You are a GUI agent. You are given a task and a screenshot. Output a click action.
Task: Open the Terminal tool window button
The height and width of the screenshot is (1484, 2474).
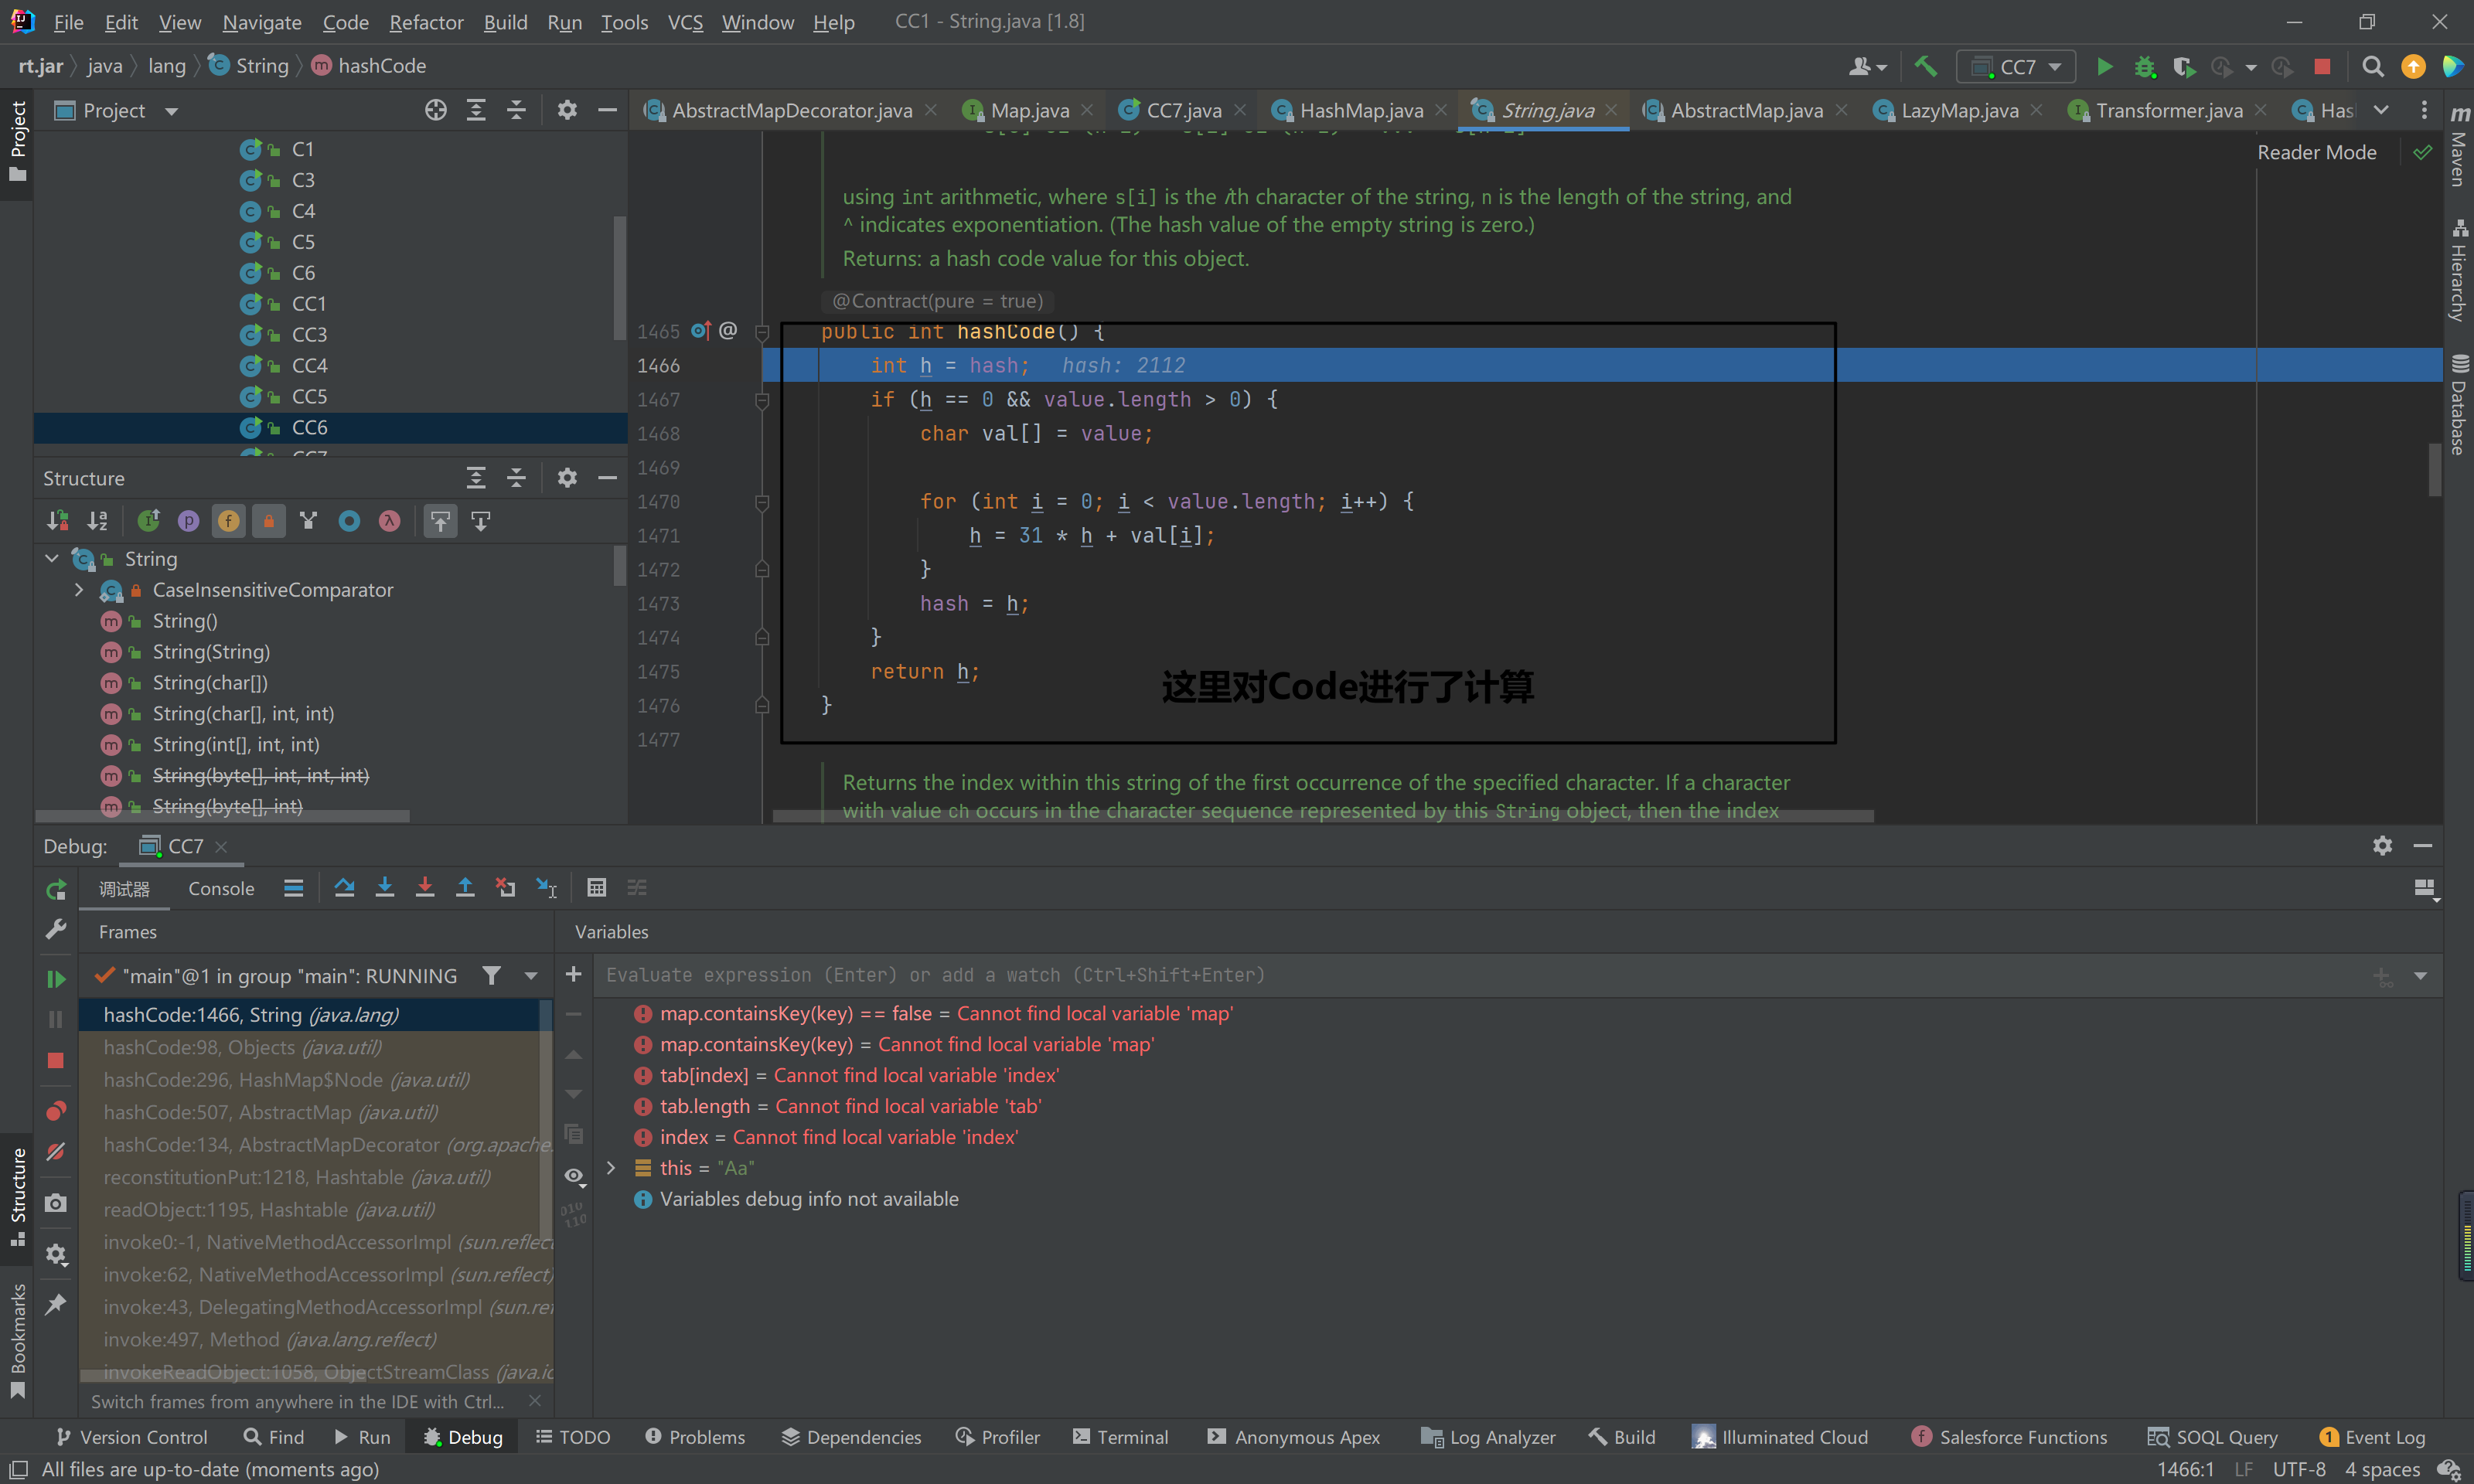pyautogui.click(x=1120, y=1437)
